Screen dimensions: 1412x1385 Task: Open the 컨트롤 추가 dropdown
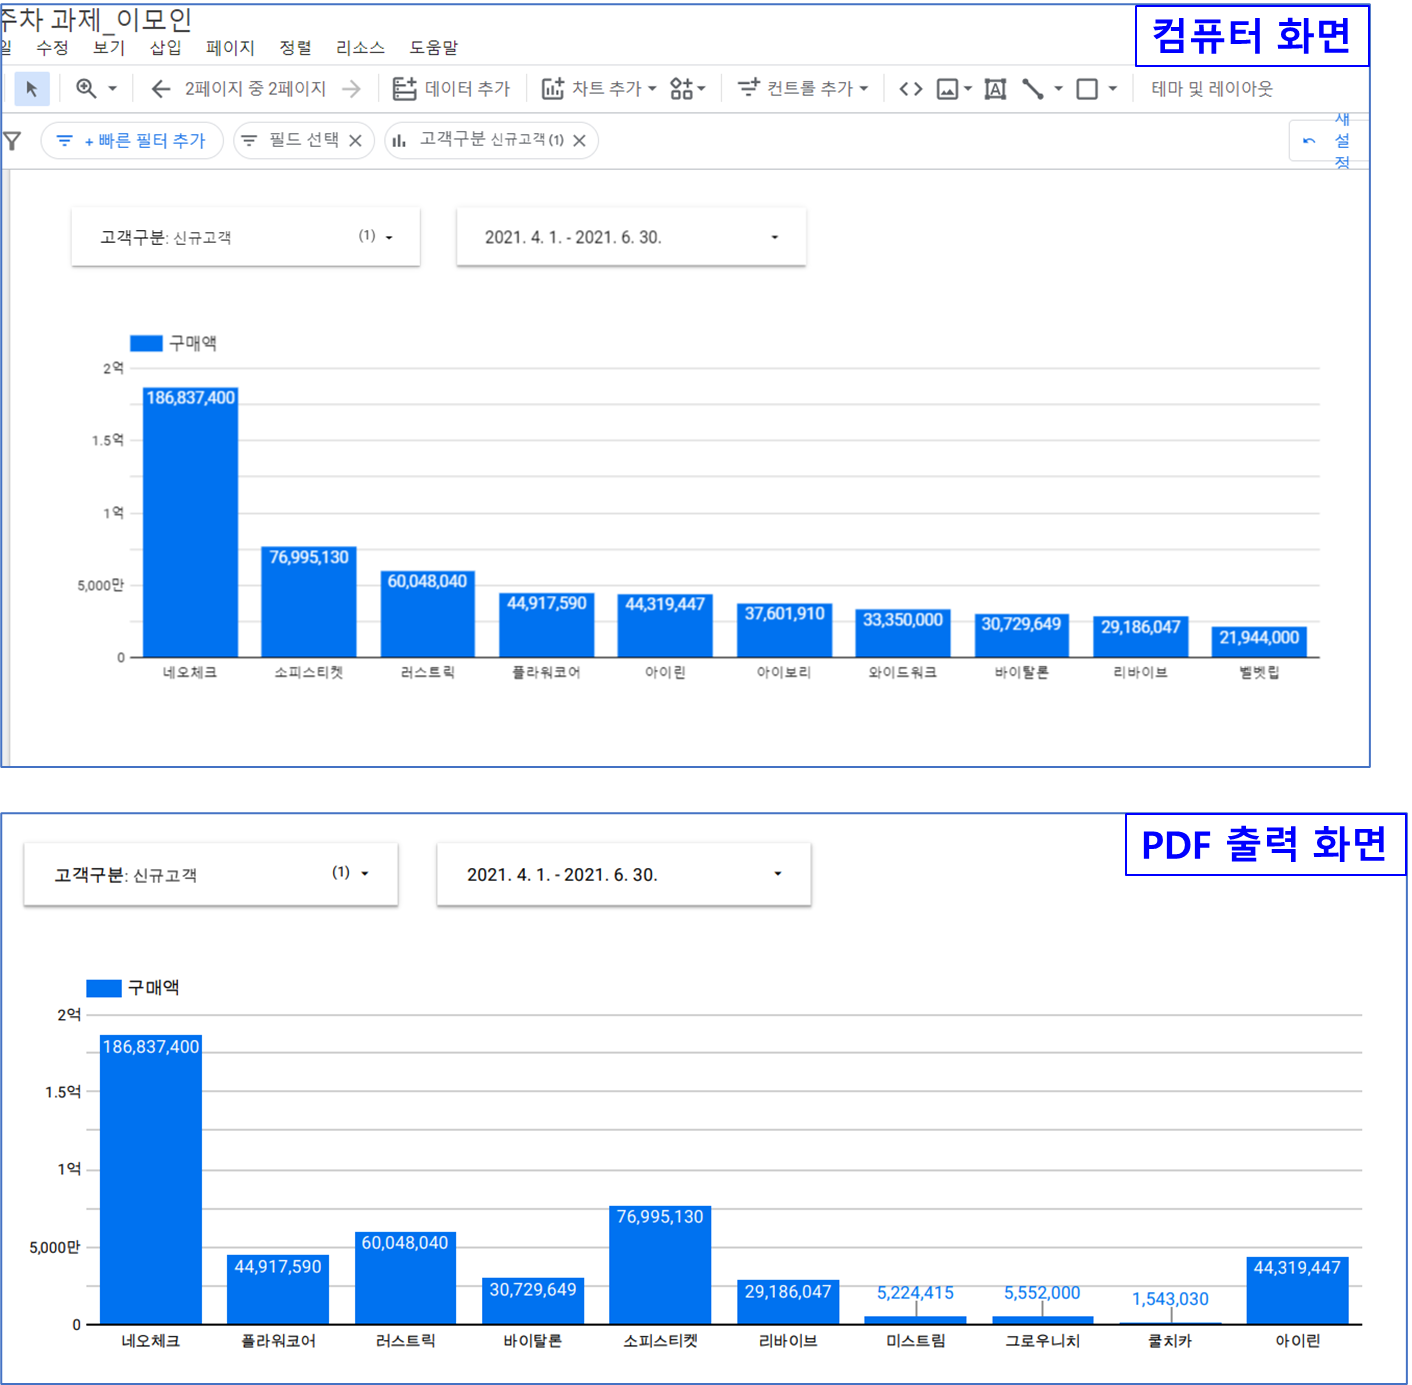803,89
